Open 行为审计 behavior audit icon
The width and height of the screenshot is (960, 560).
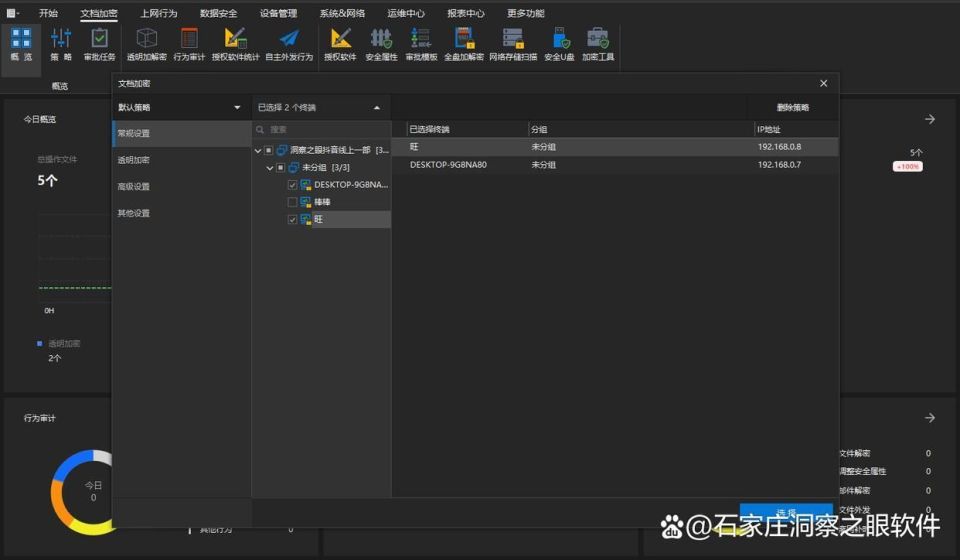189,39
